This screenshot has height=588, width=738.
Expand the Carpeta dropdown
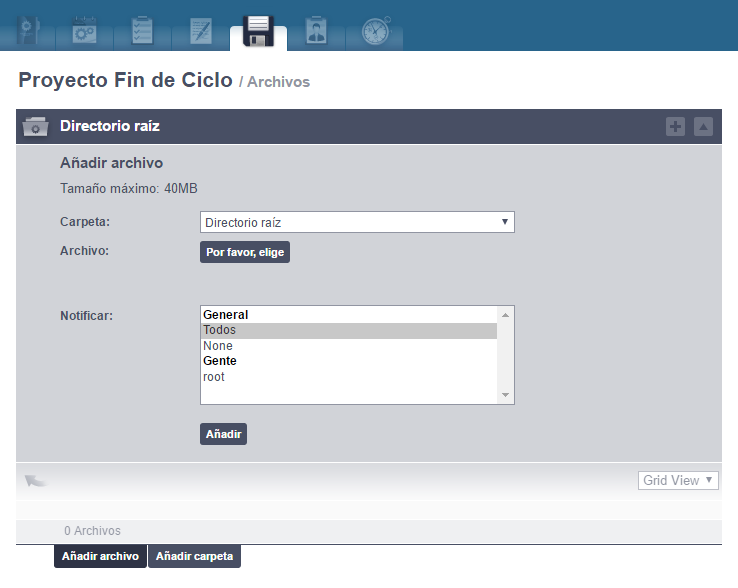click(357, 222)
